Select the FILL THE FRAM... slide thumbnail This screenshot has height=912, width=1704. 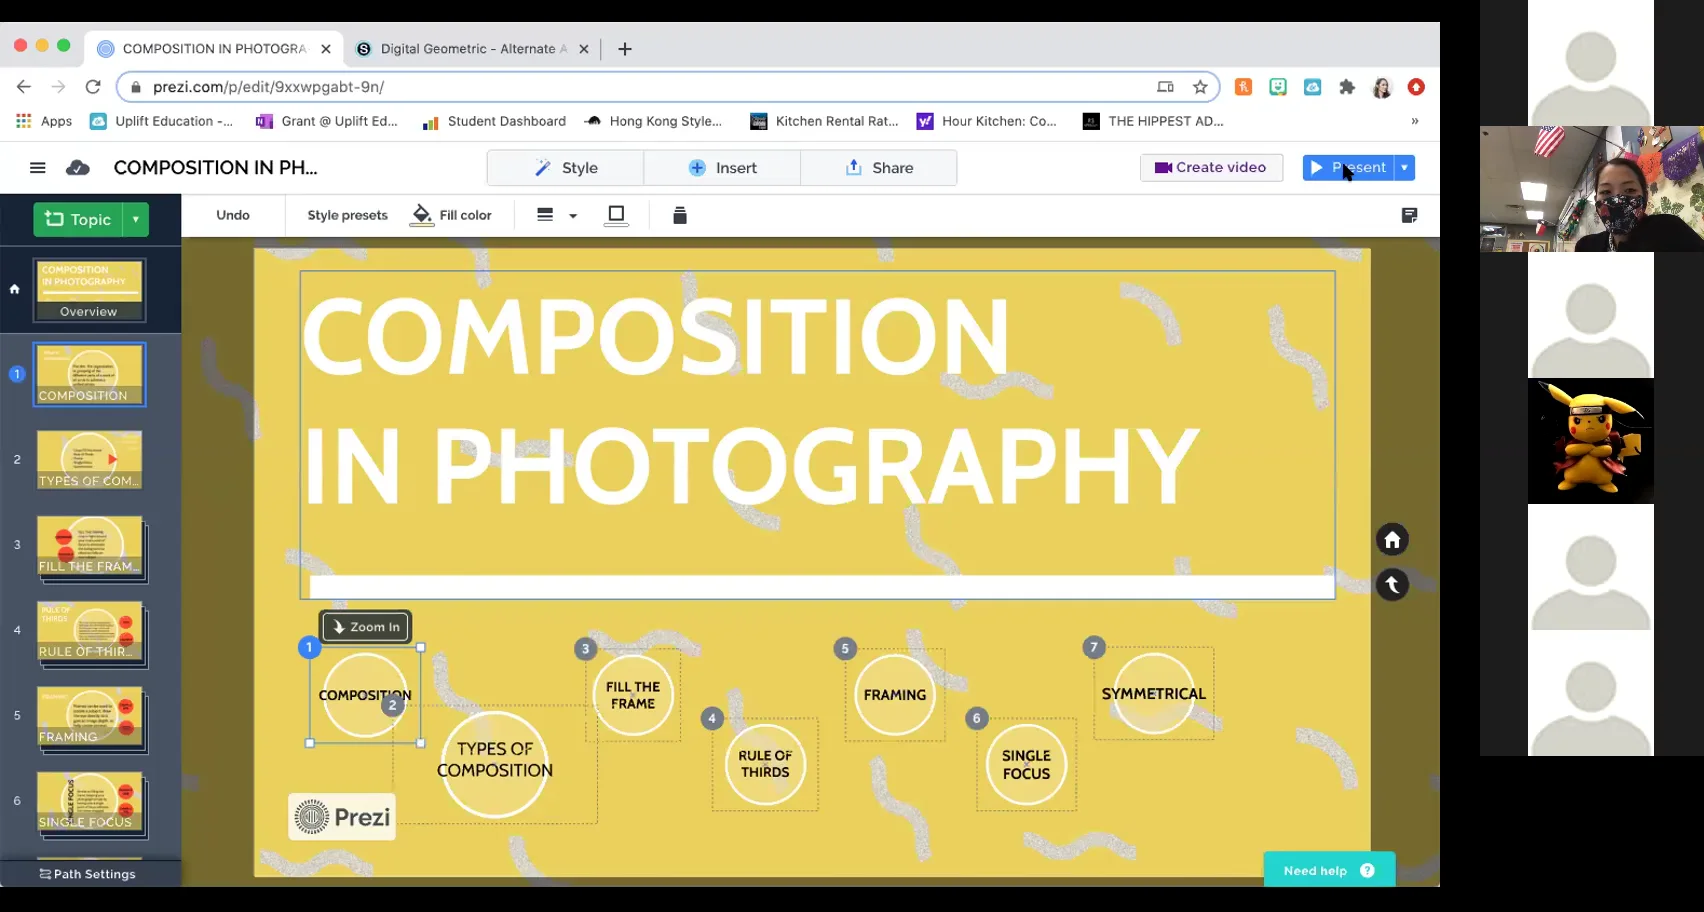[91, 547]
